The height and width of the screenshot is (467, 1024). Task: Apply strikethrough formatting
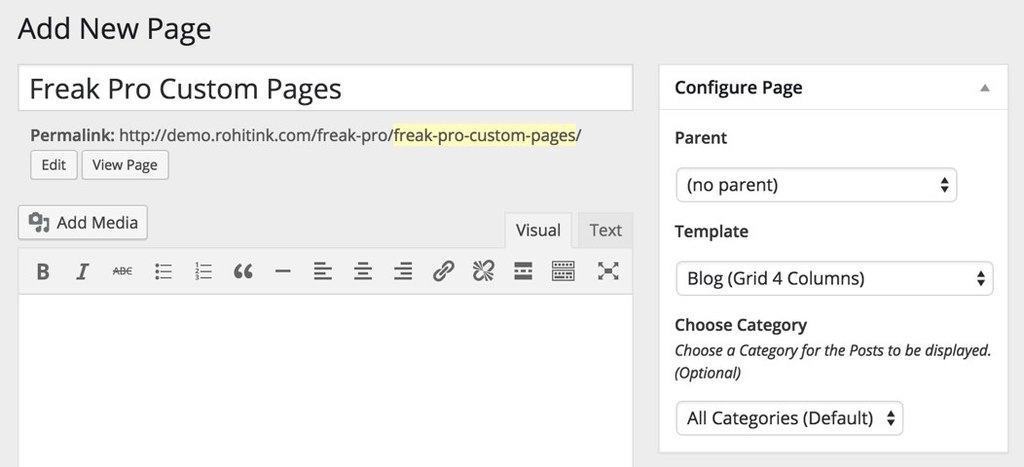(x=122, y=271)
